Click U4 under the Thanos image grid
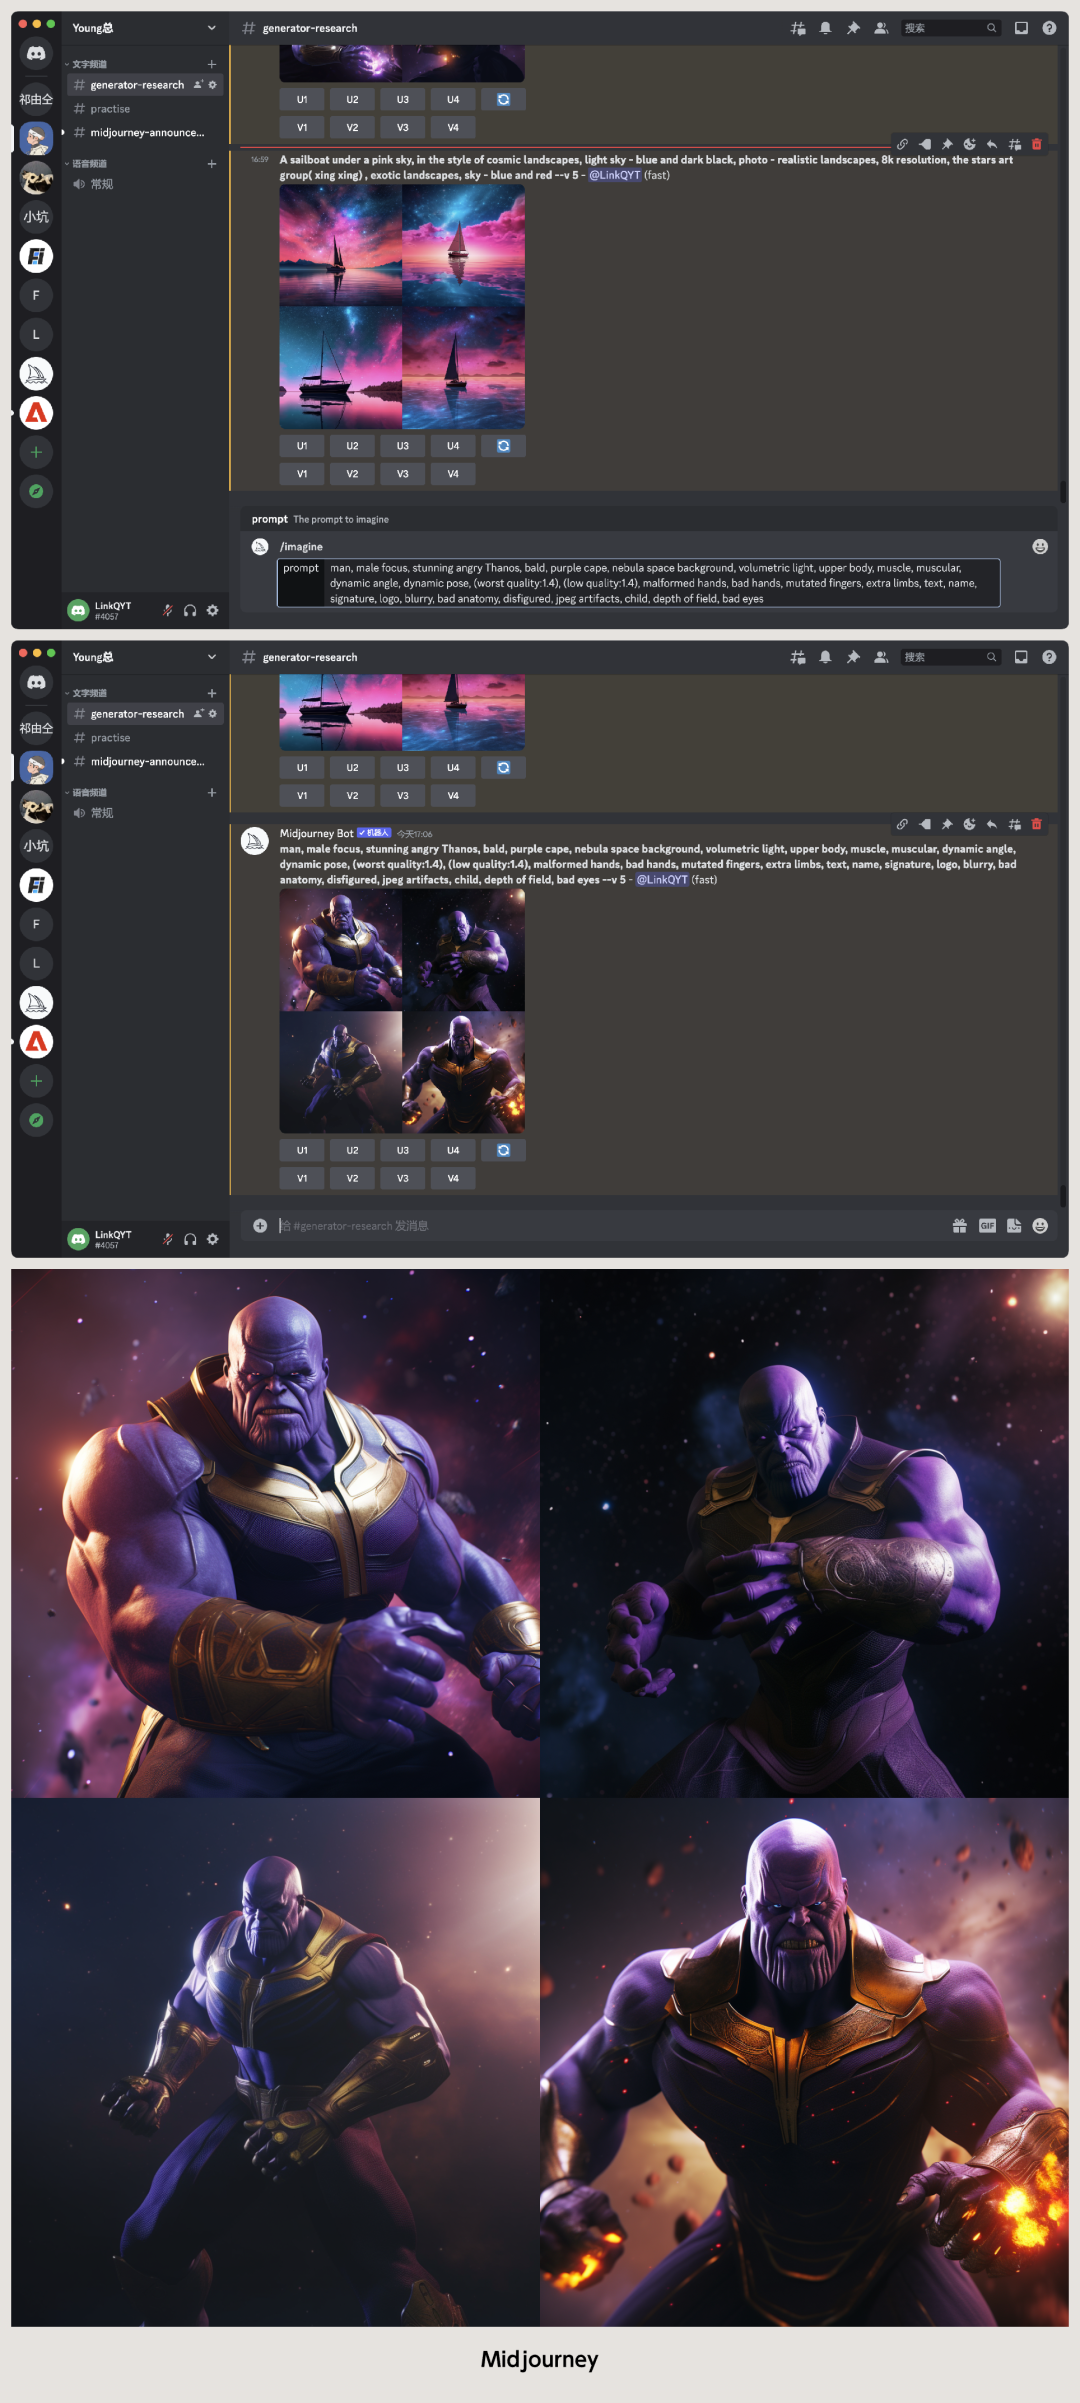 coord(453,1150)
